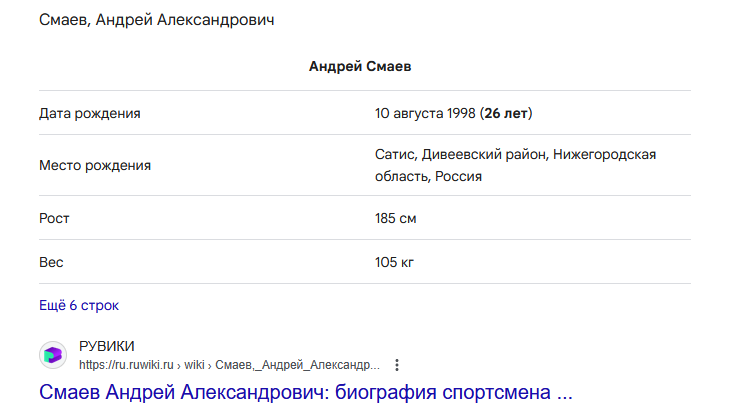Click the Смаев,_Андрей_Александр... breadcrumb segment
Screen dimensions: 734x420
coord(297,365)
